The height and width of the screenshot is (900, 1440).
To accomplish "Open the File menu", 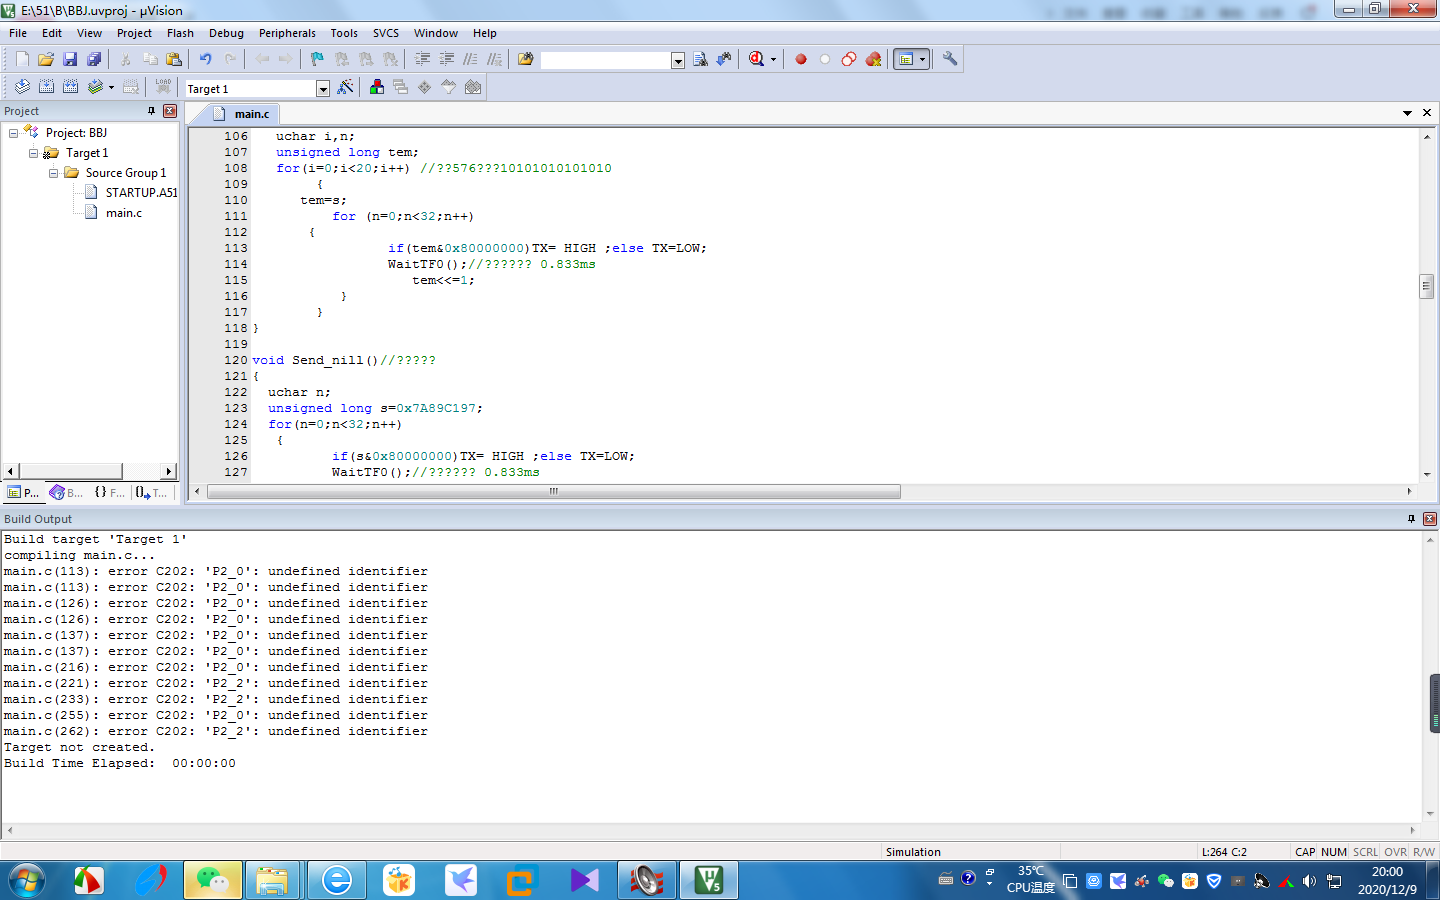I will point(18,33).
